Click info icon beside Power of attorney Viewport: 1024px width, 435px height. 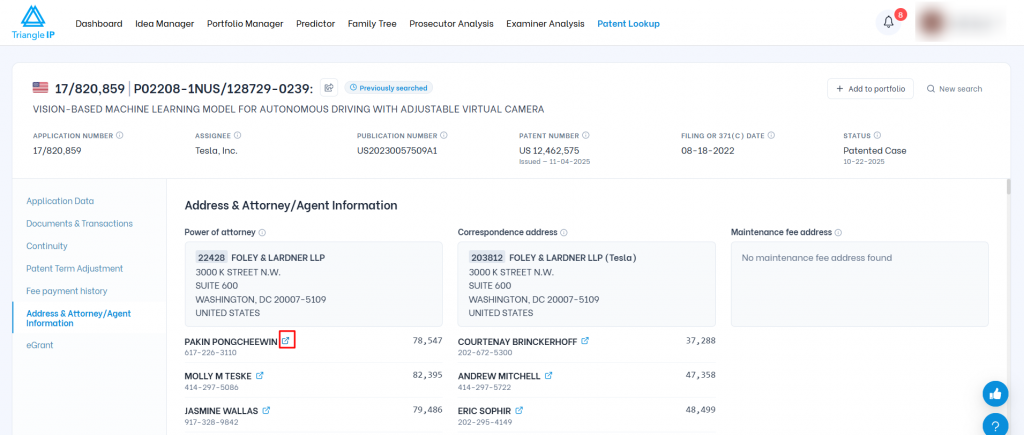(x=262, y=233)
